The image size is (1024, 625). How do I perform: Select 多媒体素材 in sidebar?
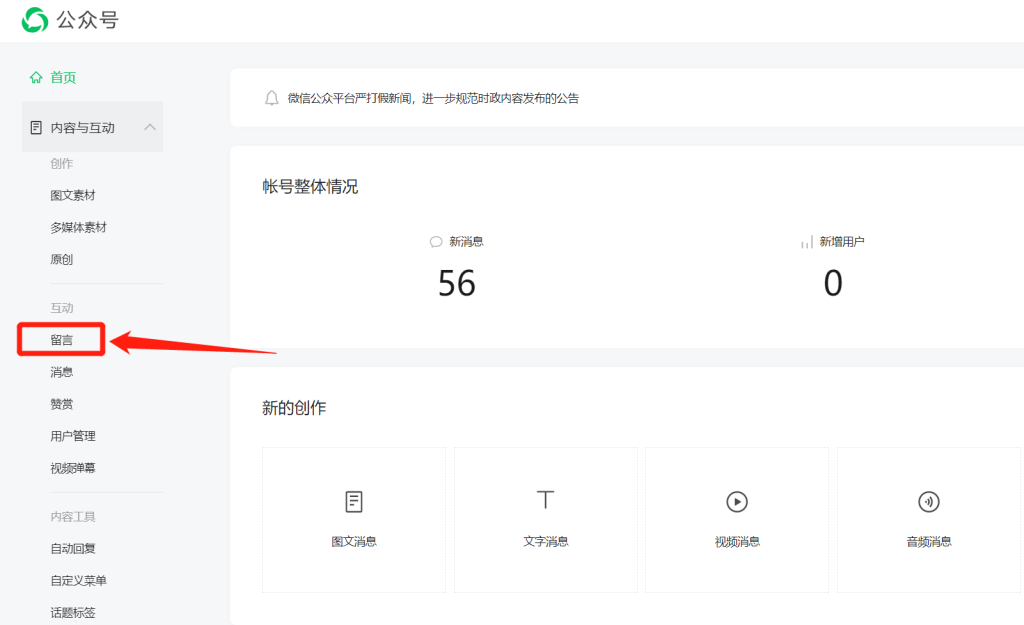(x=78, y=228)
